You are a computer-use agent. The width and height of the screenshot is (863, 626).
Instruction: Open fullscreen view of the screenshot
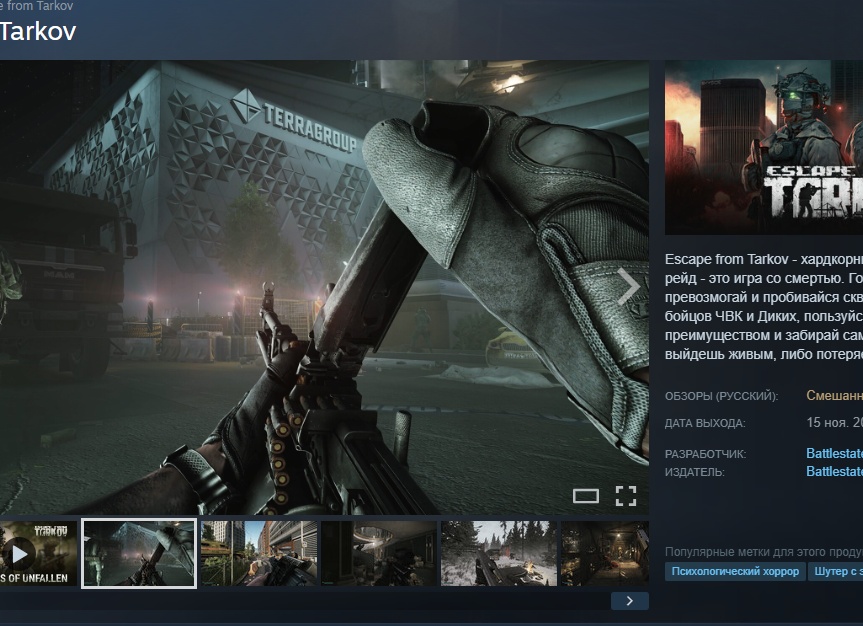(626, 496)
